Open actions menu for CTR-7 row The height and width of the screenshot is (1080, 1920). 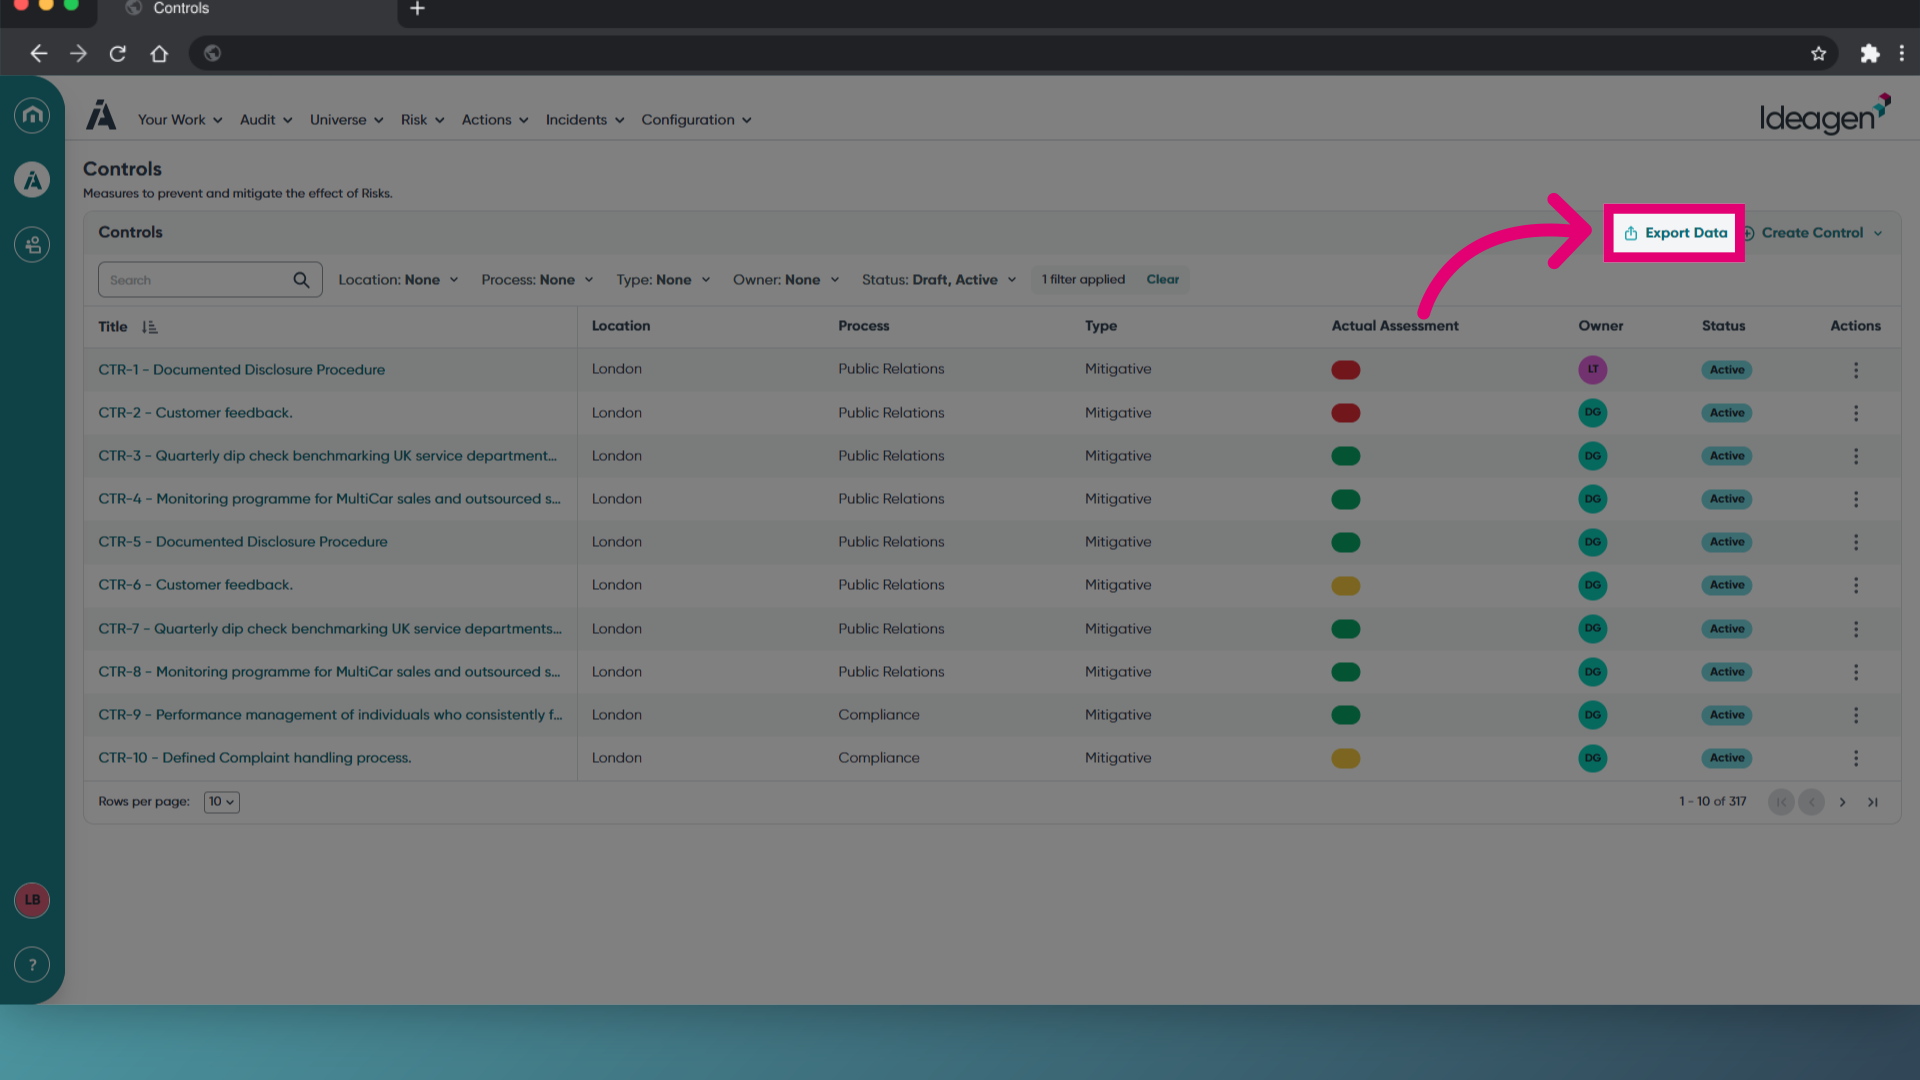click(x=1856, y=629)
